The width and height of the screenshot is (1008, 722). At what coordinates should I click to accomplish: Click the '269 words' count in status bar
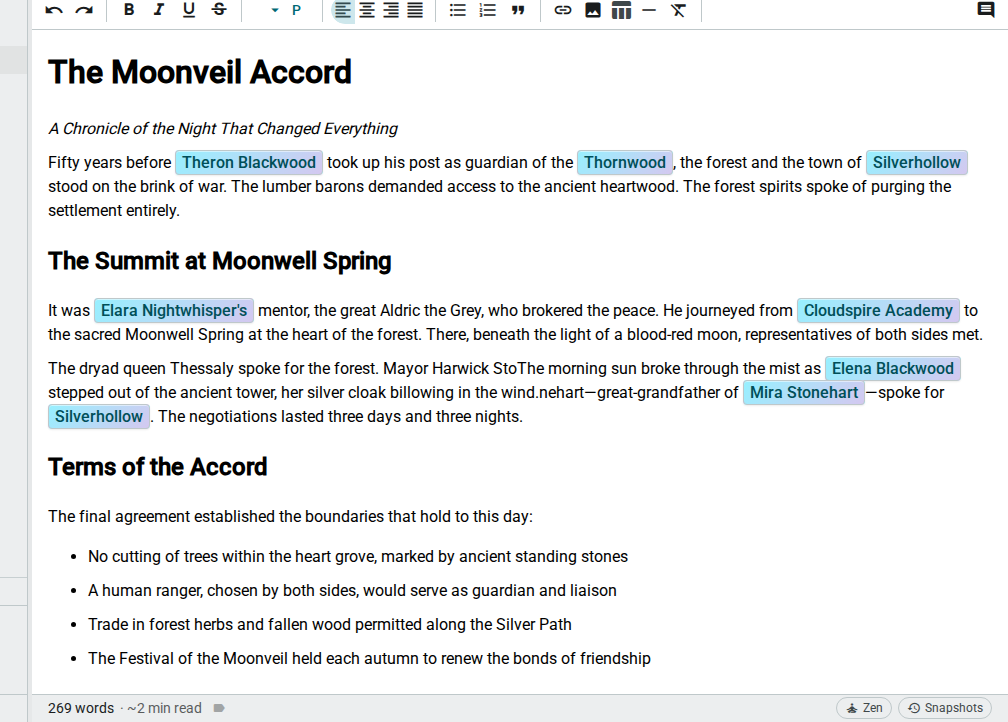[81, 708]
